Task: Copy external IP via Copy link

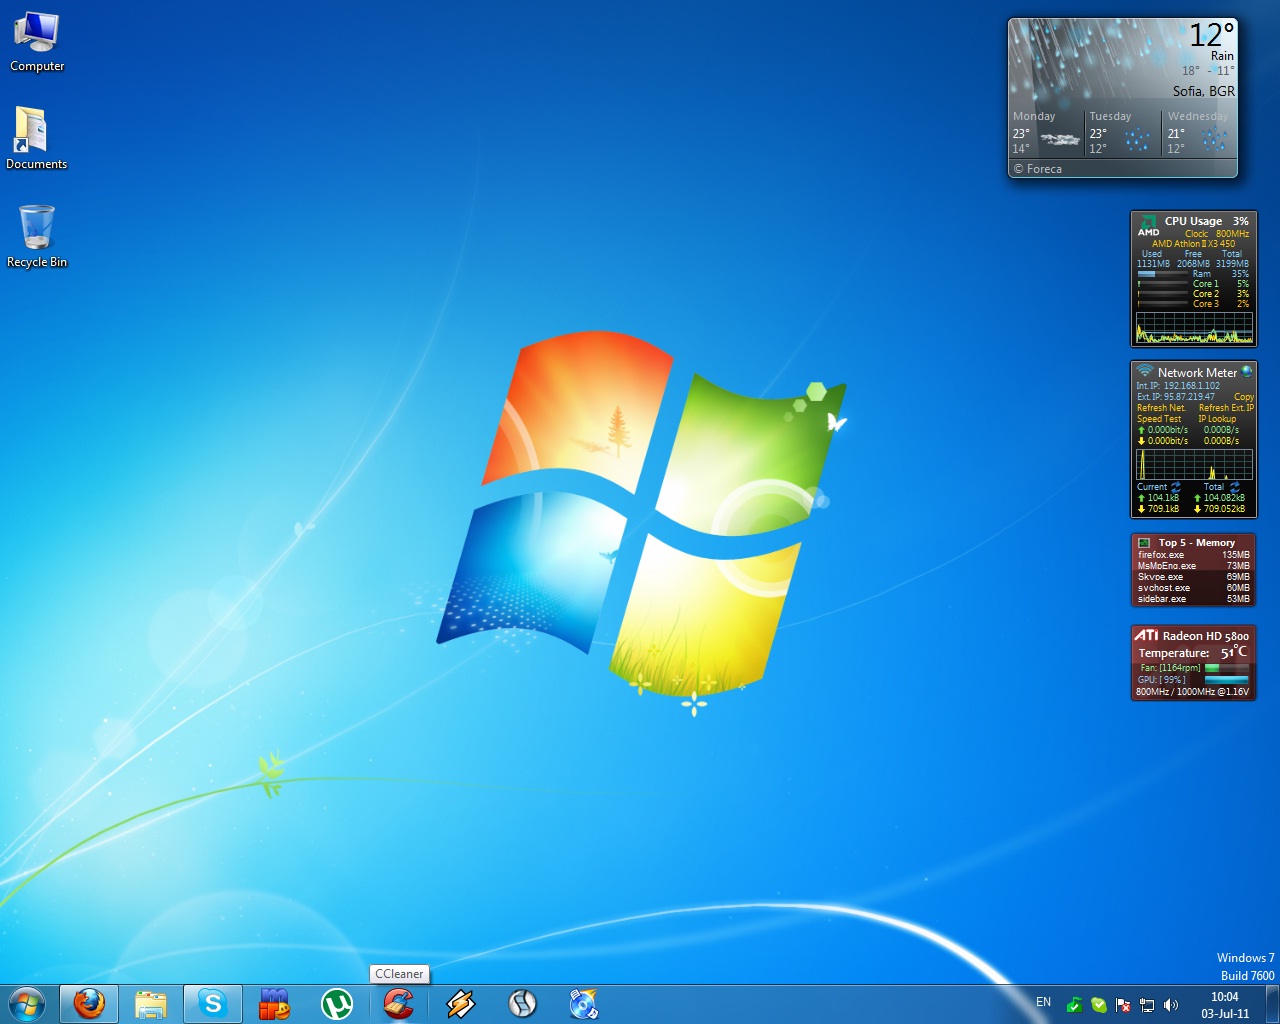Action: click(x=1243, y=397)
